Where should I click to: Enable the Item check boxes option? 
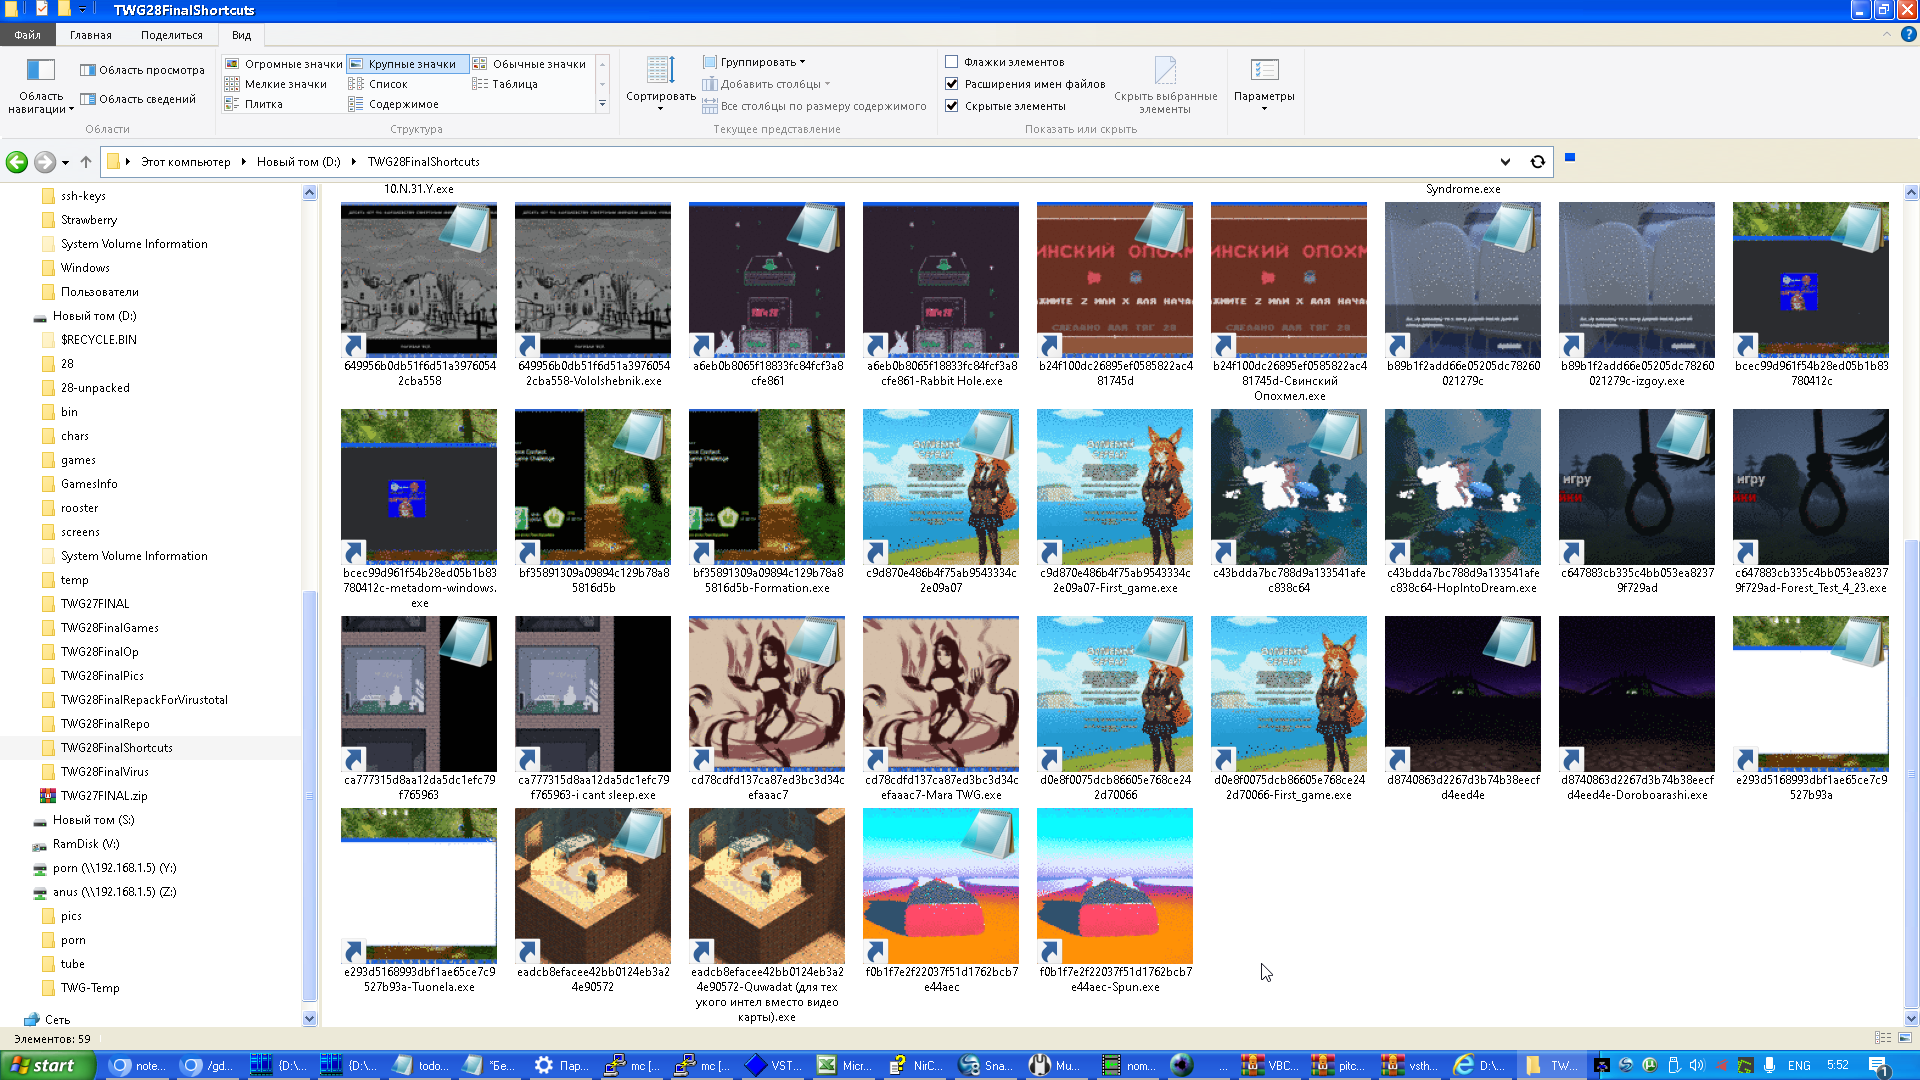click(952, 62)
